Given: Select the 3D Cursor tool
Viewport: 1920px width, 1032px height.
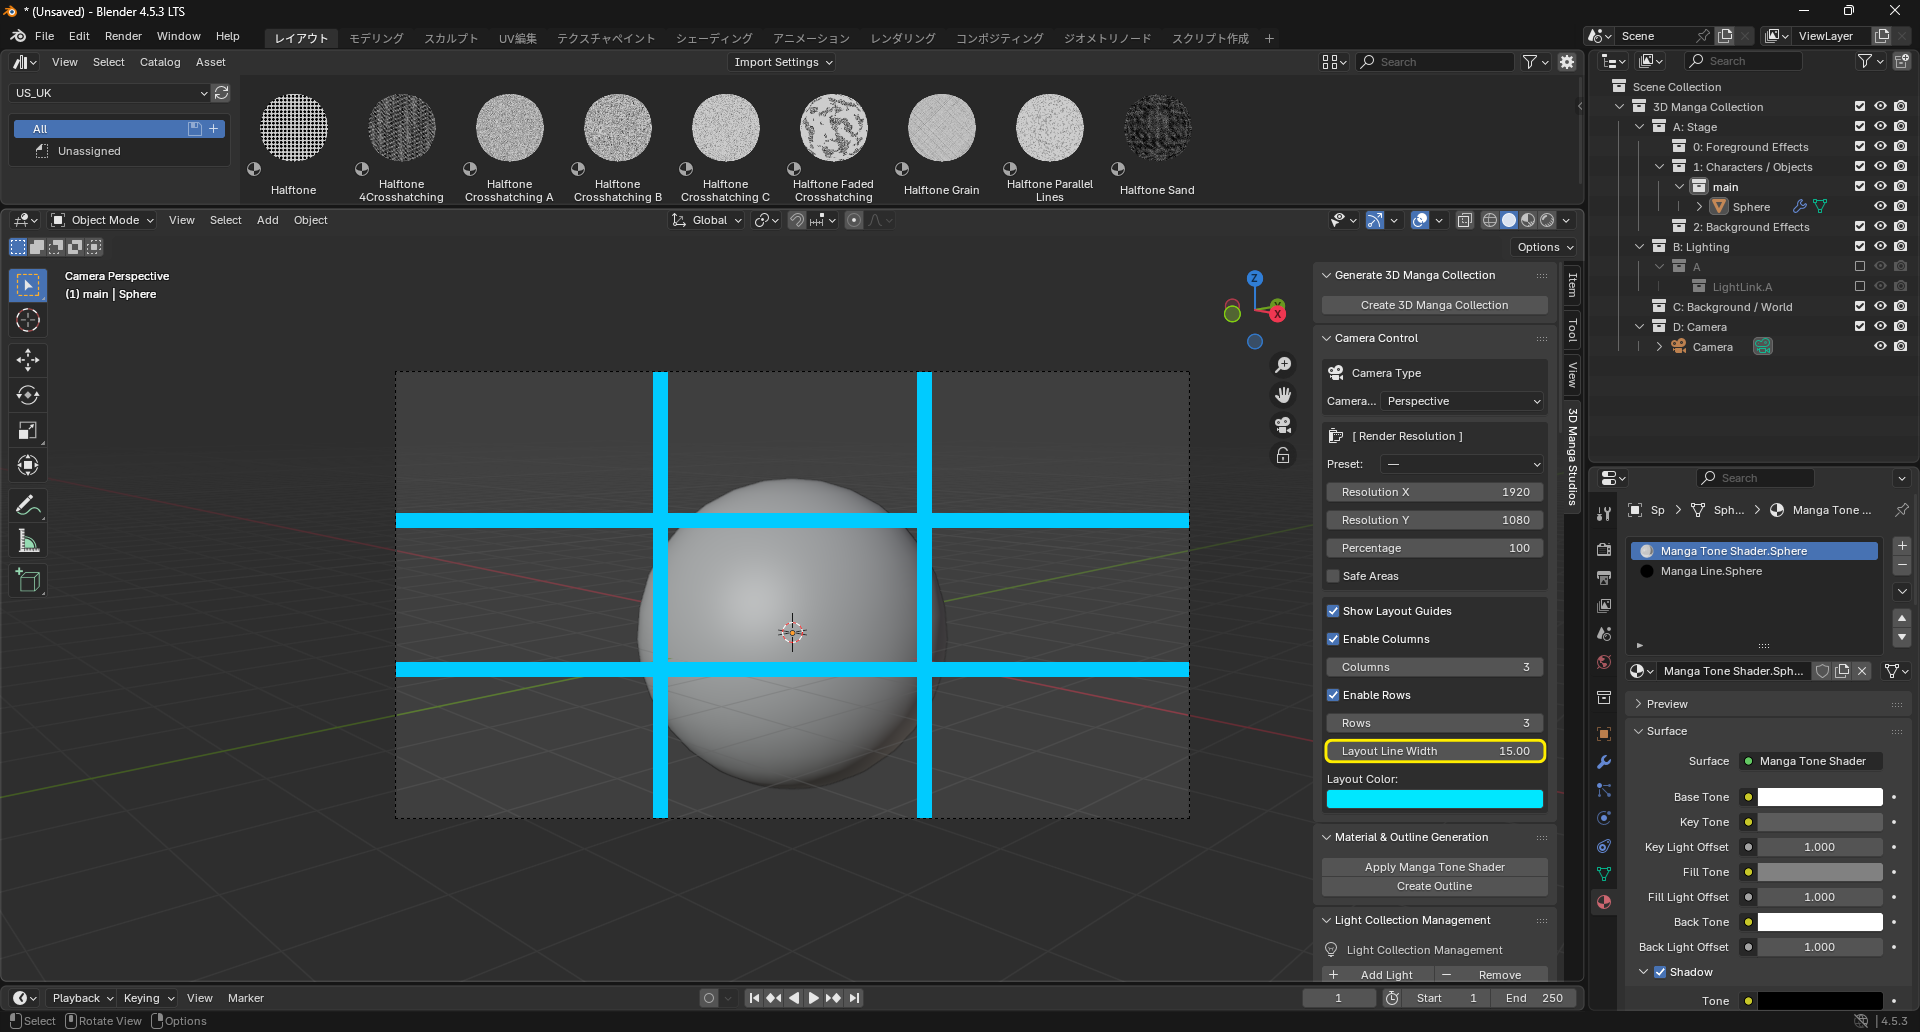Looking at the screenshot, I should point(28,320).
